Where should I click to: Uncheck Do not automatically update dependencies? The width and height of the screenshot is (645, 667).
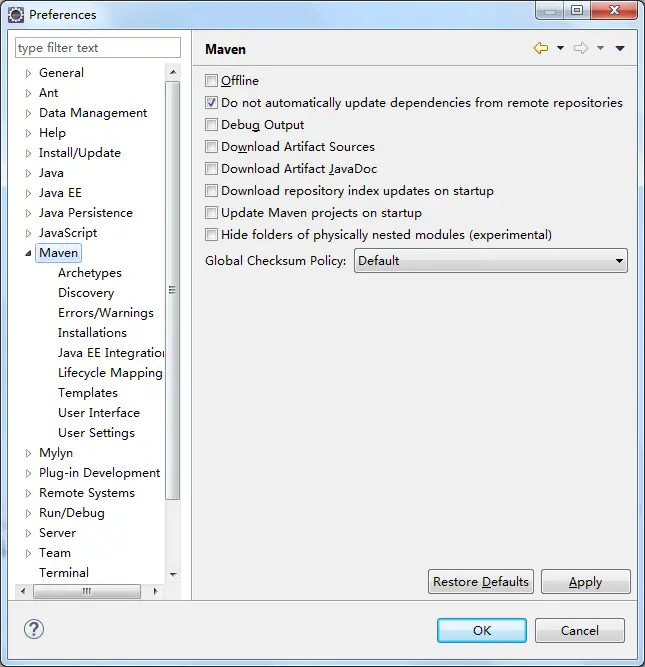click(211, 103)
